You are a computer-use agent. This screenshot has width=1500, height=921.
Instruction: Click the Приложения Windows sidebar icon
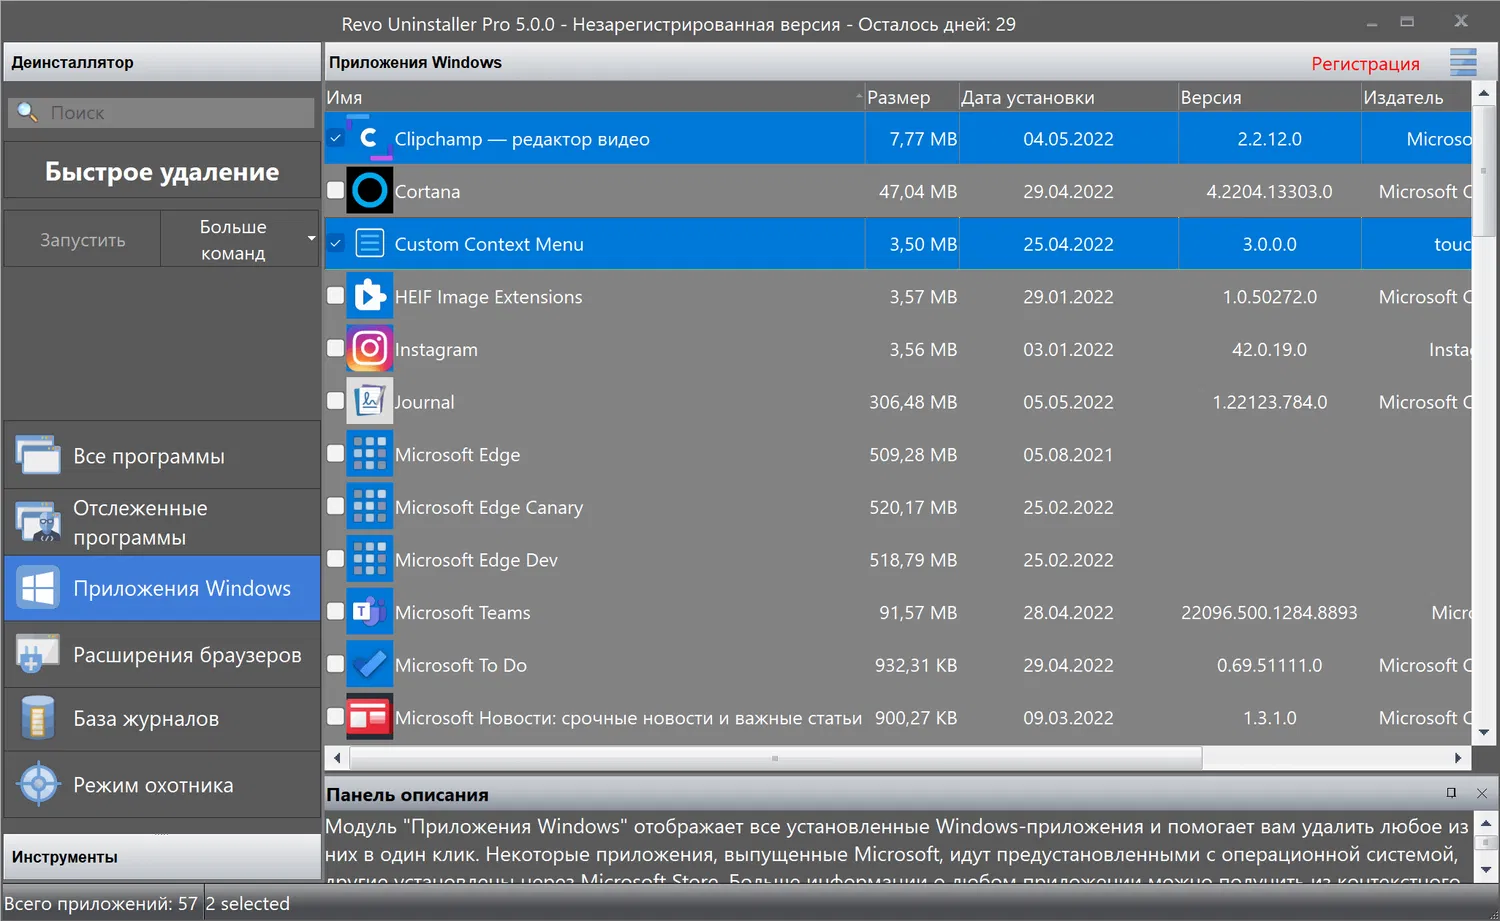point(38,588)
